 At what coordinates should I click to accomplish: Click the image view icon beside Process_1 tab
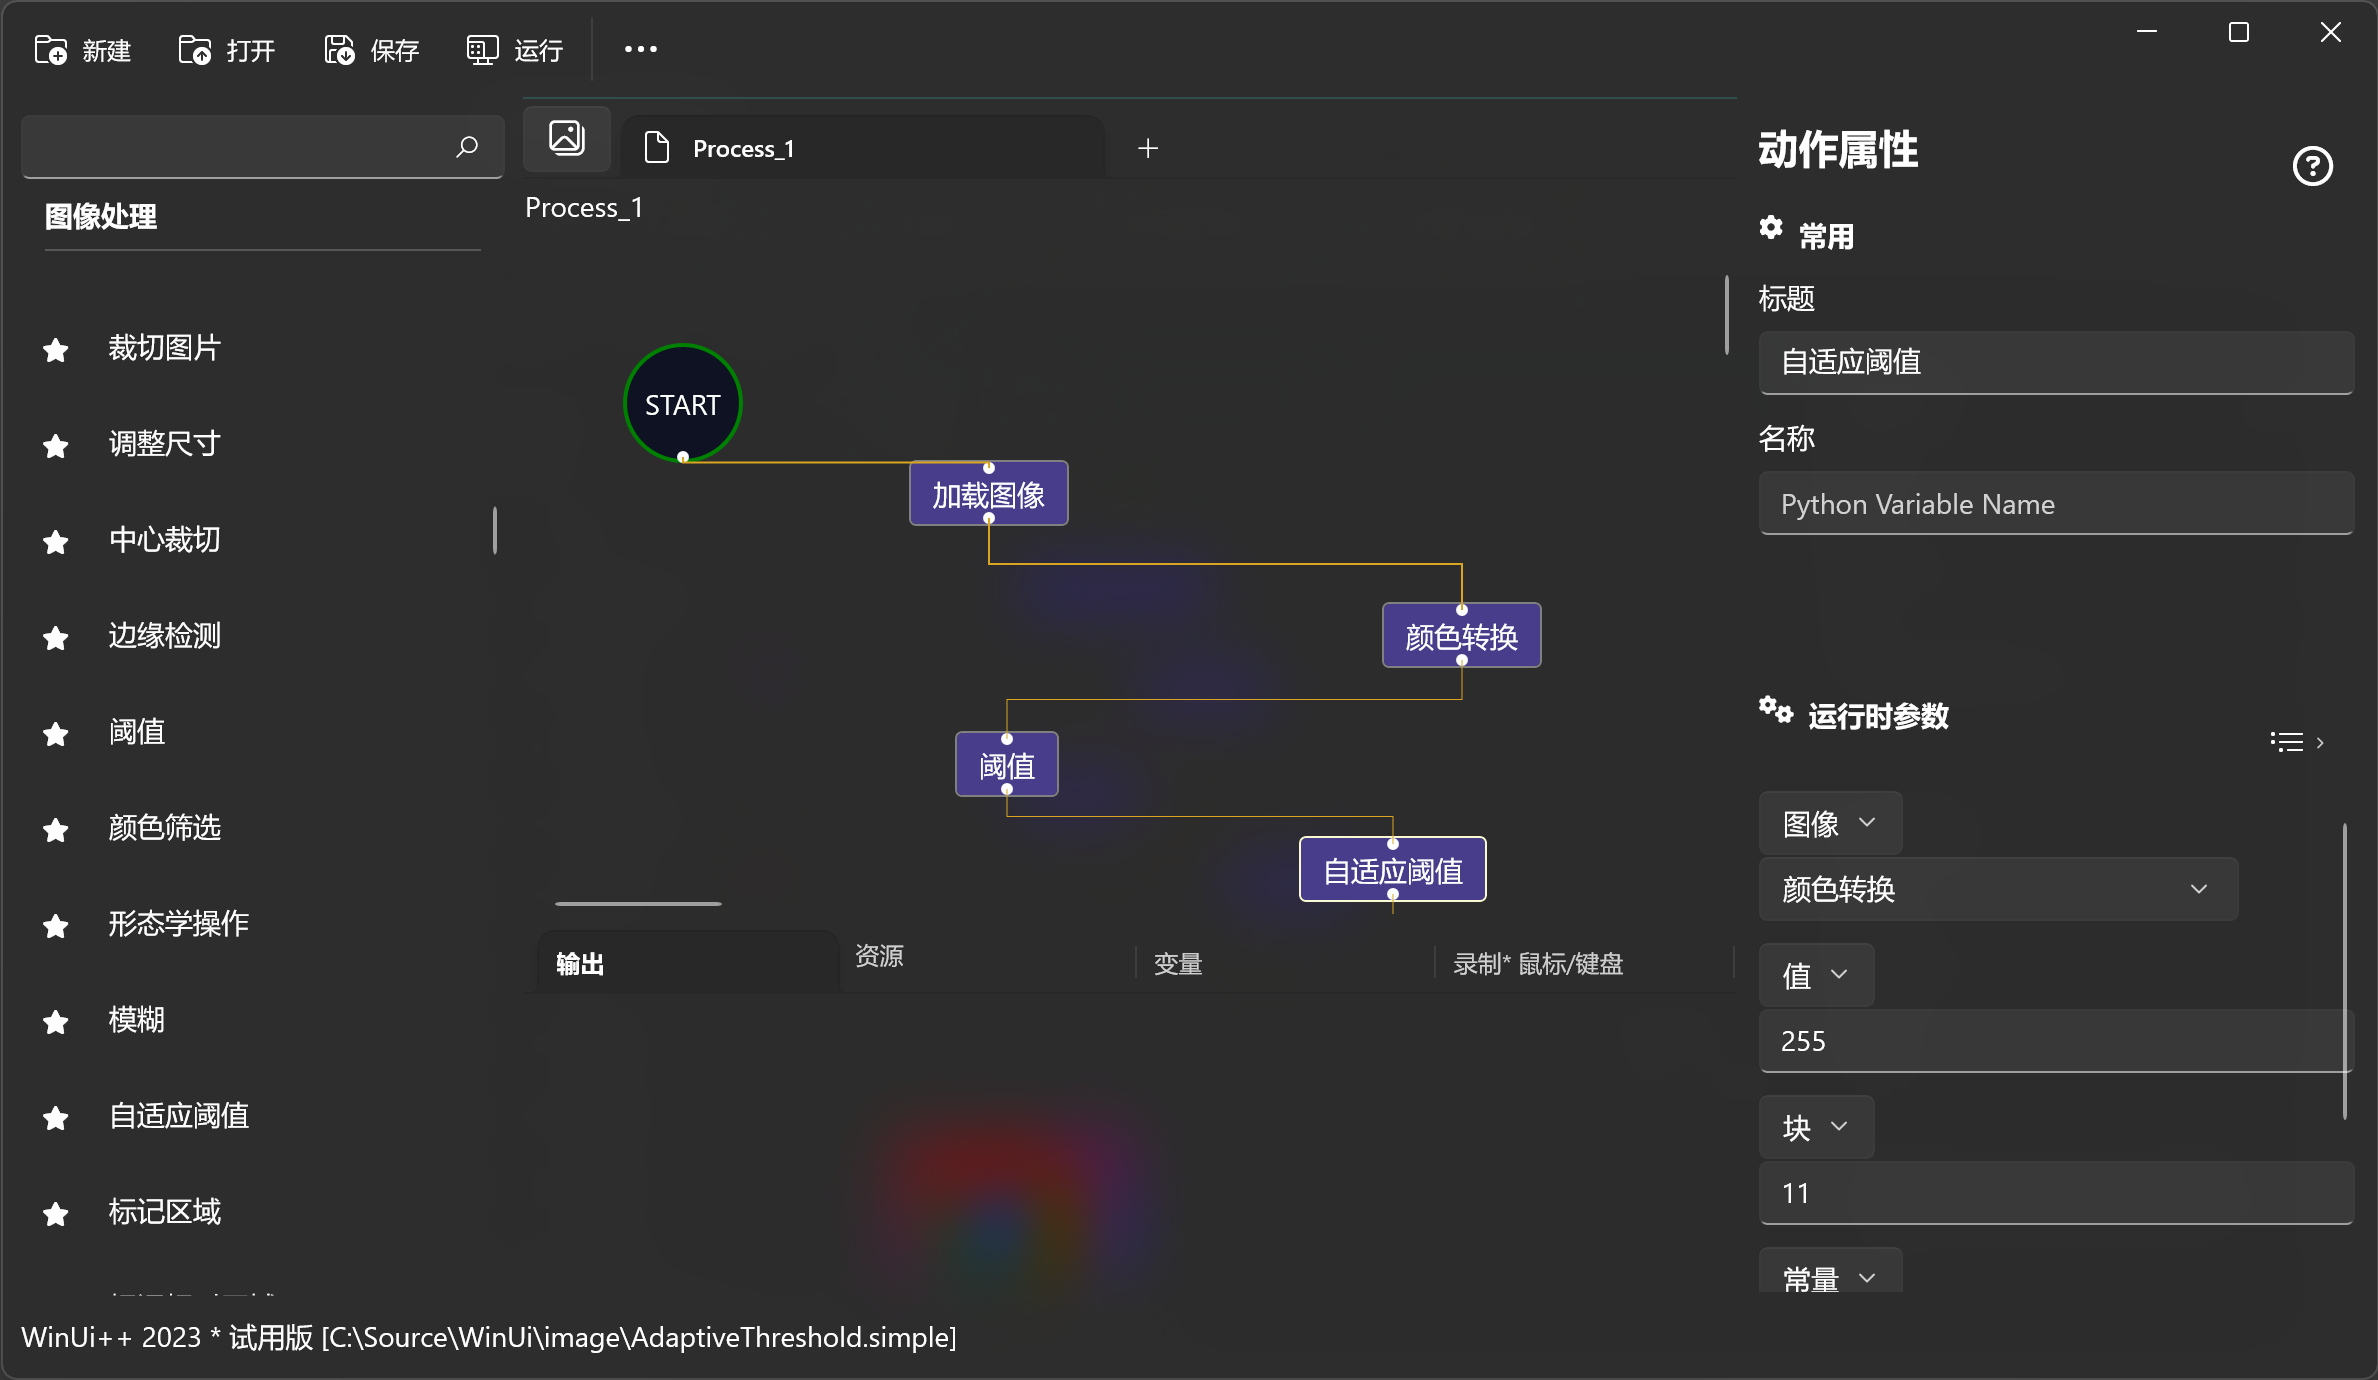pos(567,138)
